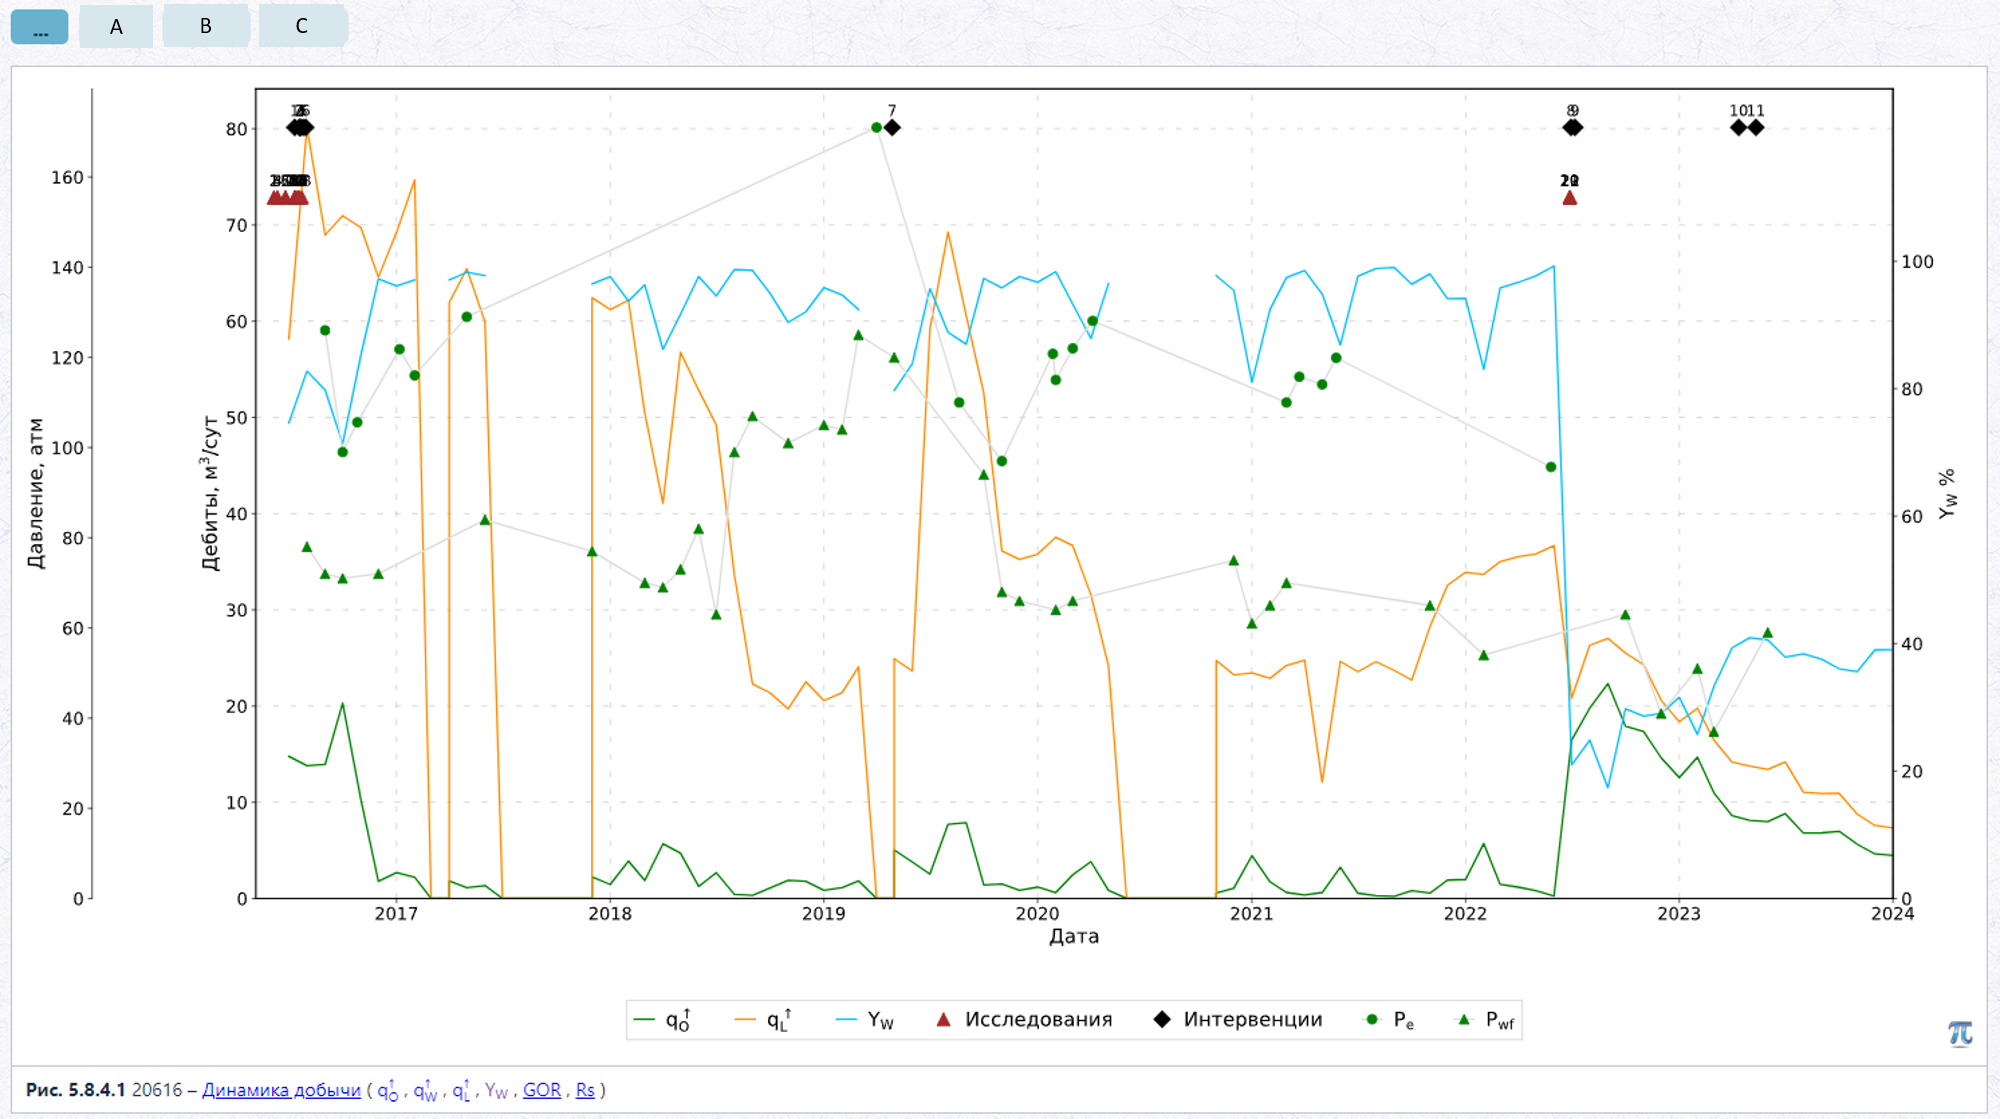Click the orange qL legend line
Image resolution: width=2000 pixels, height=1119 pixels.
(745, 1019)
